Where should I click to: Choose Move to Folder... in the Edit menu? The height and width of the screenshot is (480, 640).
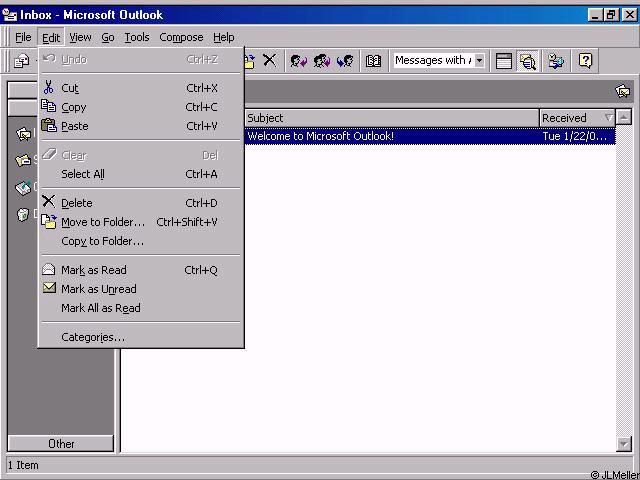pos(141,222)
